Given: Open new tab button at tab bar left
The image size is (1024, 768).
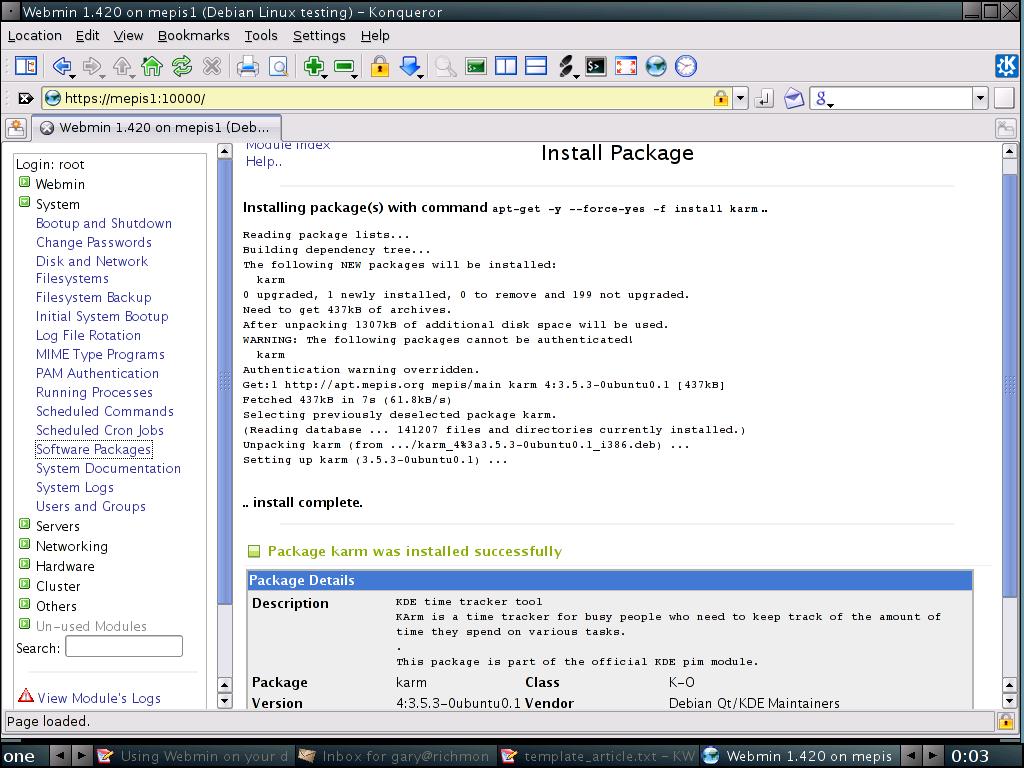Looking at the screenshot, I should point(16,127).
